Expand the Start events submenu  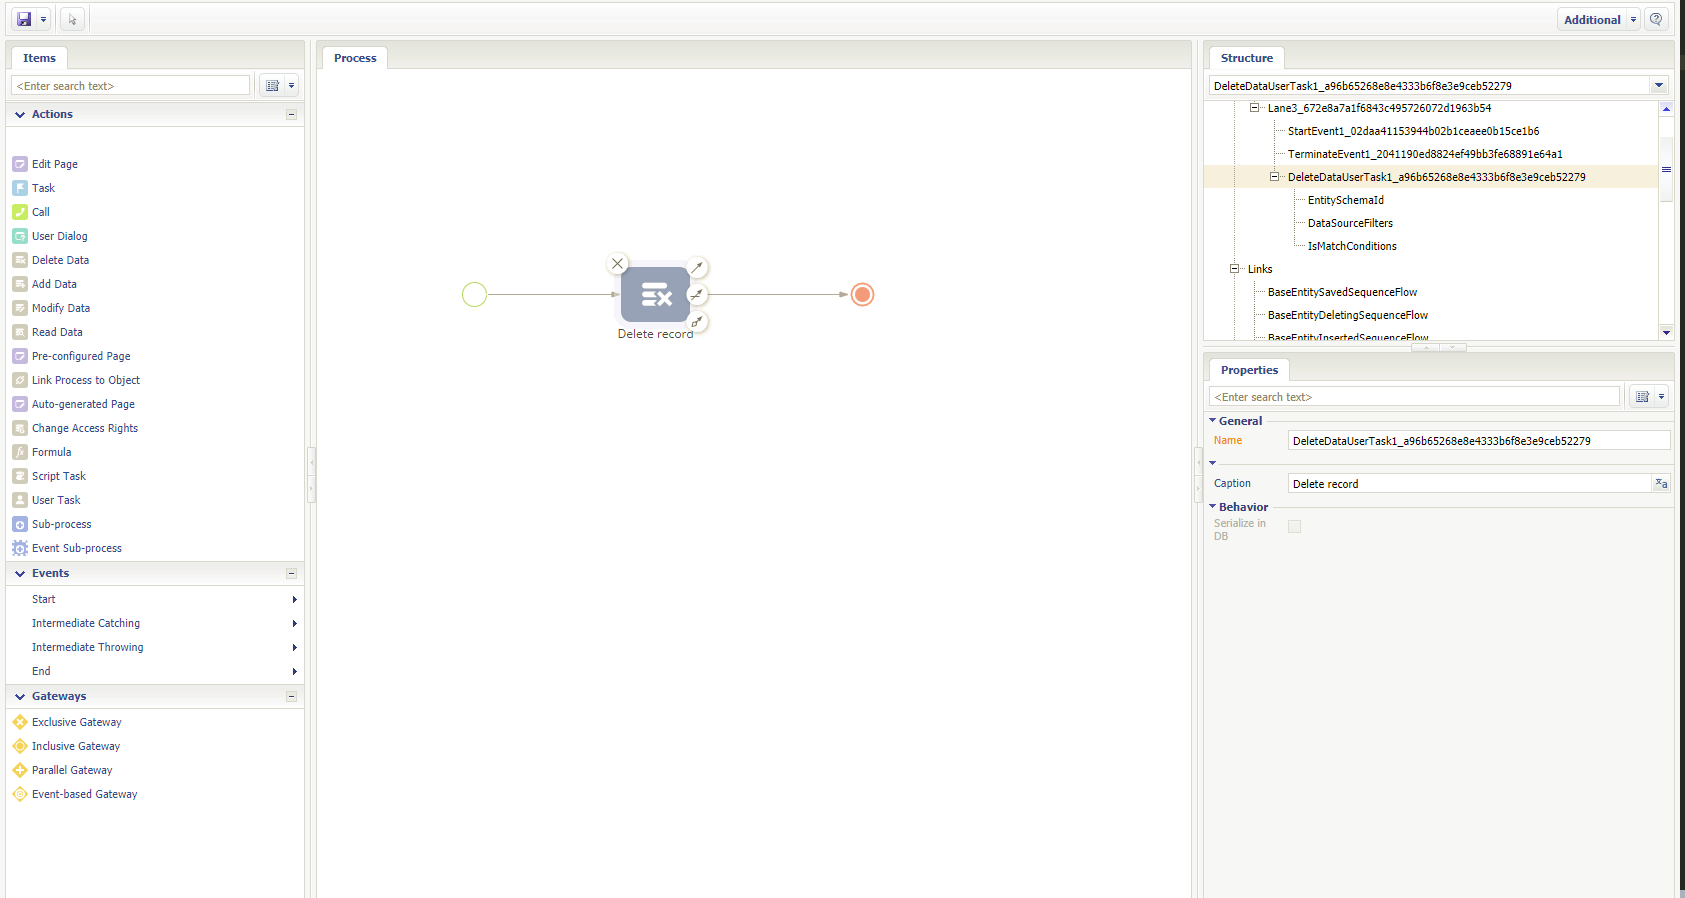[294, 599]
